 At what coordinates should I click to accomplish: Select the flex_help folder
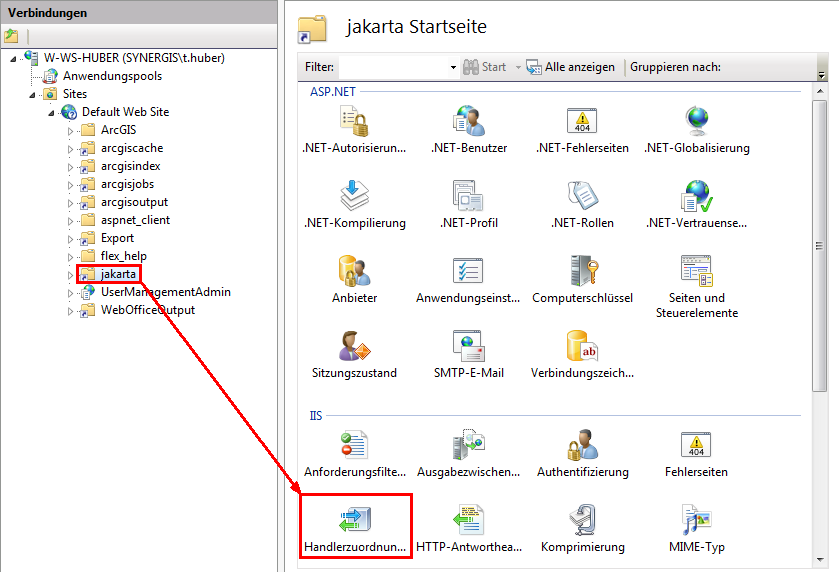124,256
